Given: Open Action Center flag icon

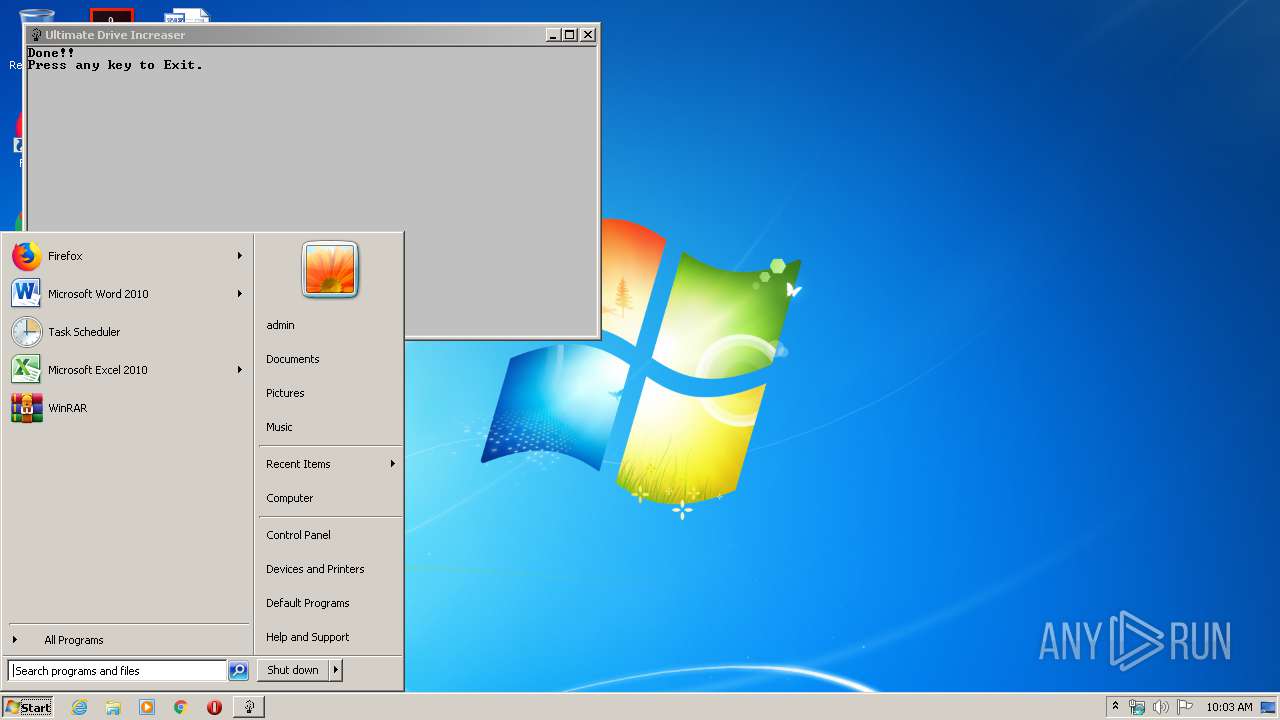Looking at the screenshot, I should (x=1184, y=707).
